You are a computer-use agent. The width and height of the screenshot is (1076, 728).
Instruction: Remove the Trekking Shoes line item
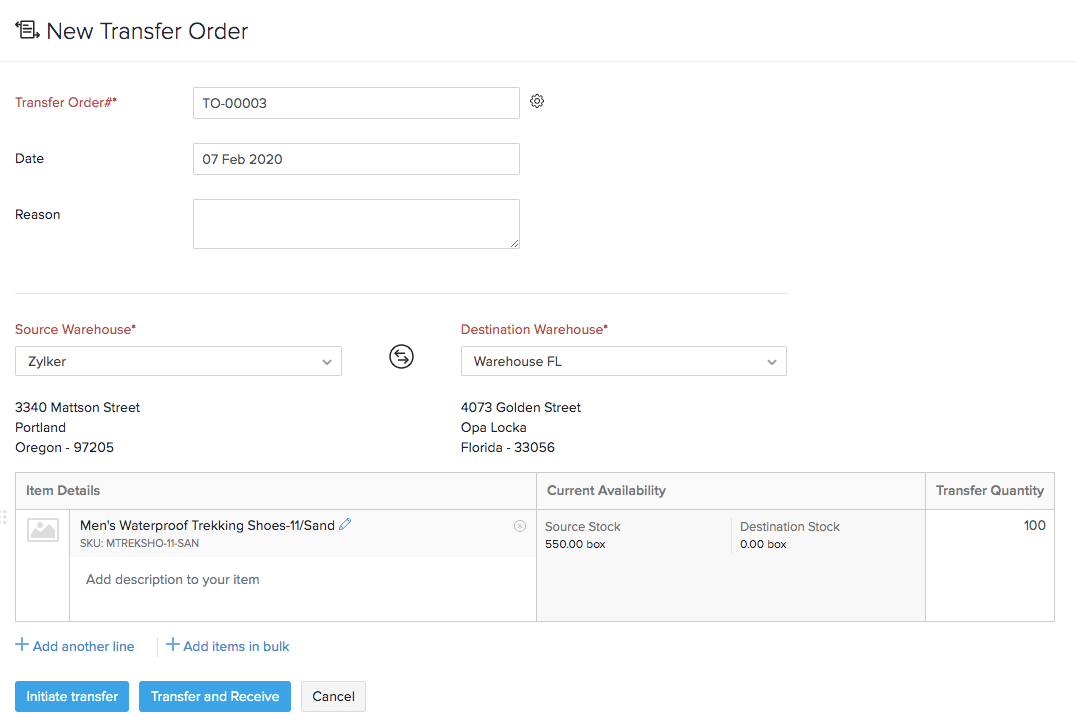point(520,525)
